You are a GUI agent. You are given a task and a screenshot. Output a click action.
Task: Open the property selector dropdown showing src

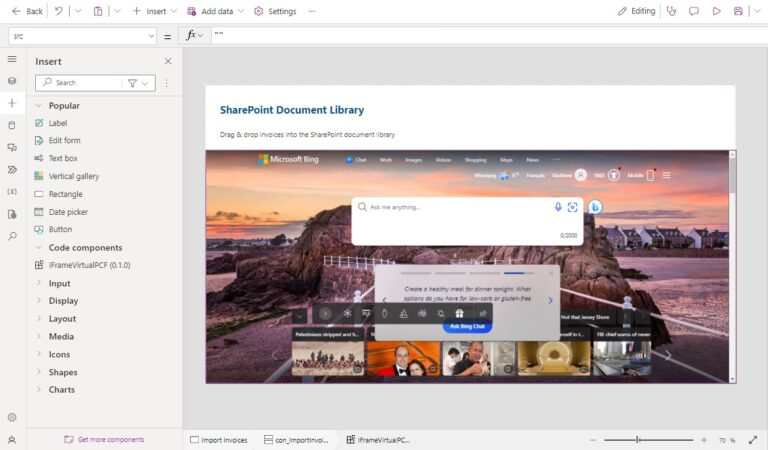tap(82, 36)
